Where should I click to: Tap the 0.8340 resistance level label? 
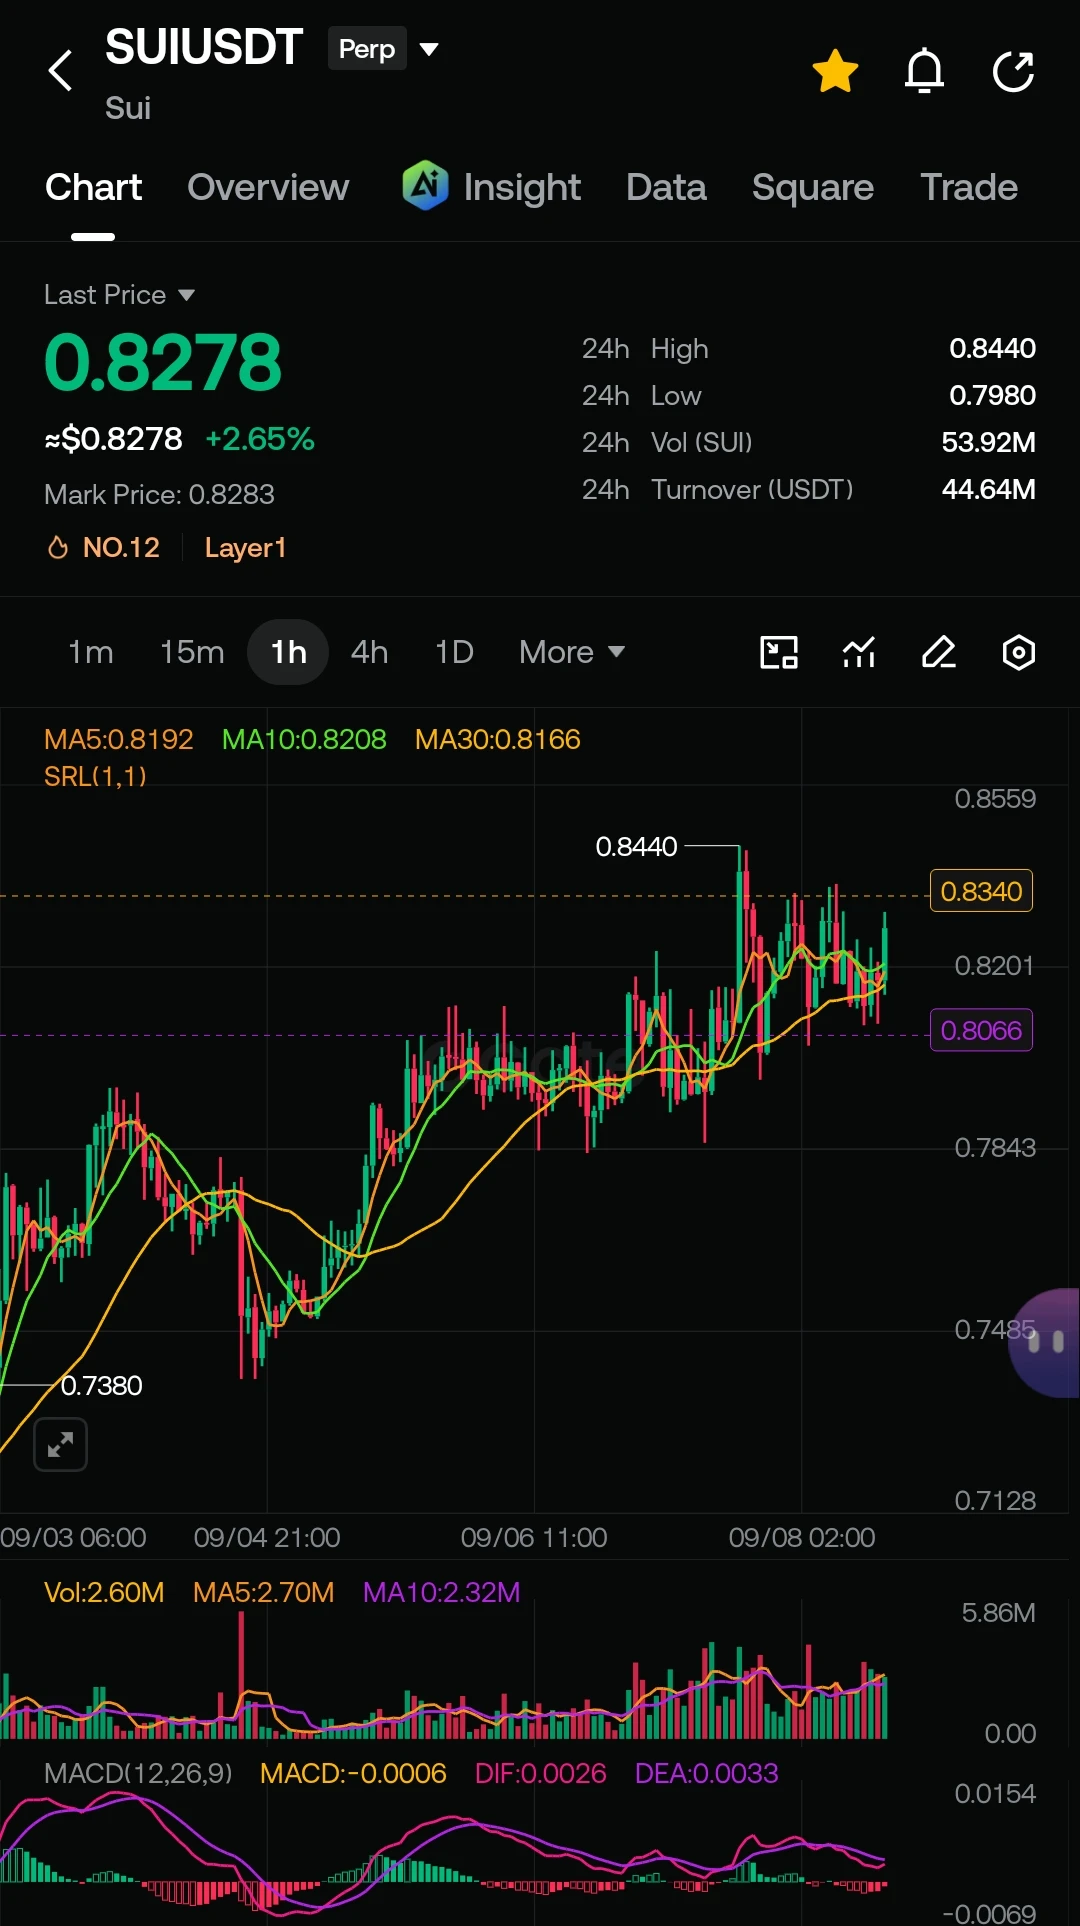981,891
